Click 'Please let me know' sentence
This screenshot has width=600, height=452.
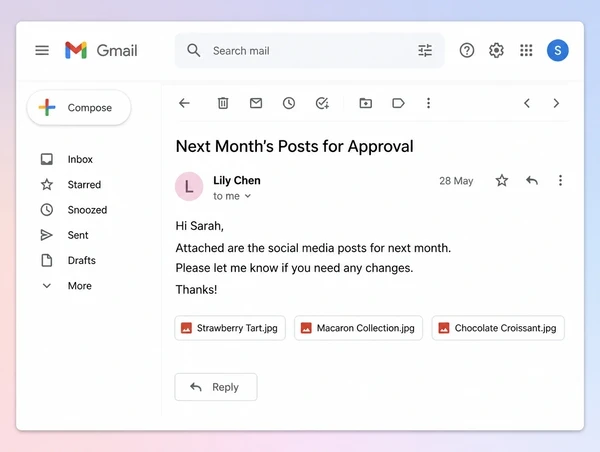pos(294,268)
